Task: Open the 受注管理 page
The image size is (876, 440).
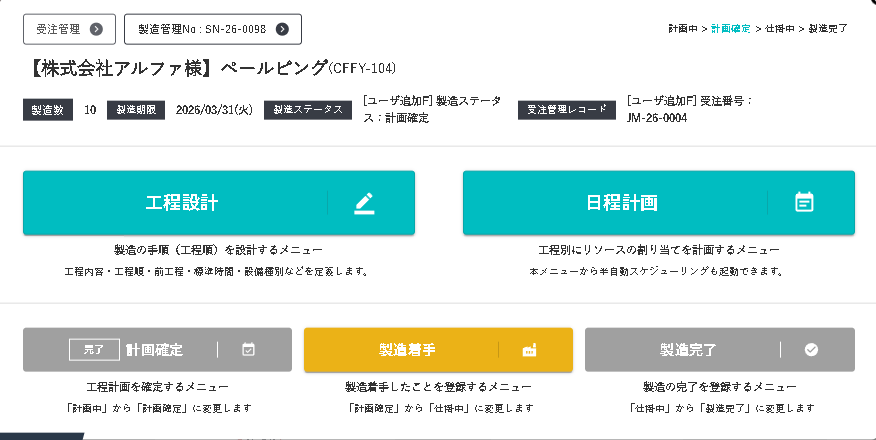Action: pos(60,29)
